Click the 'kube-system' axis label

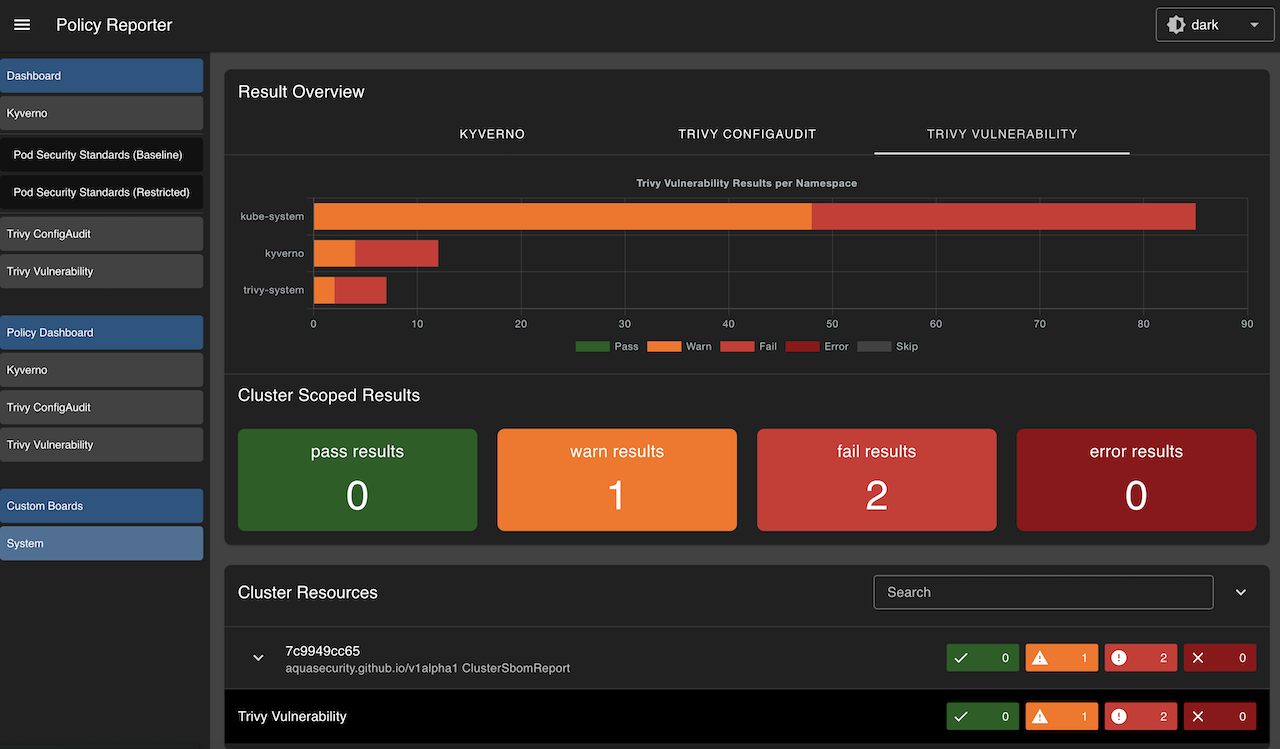click(x=272, y=216)
